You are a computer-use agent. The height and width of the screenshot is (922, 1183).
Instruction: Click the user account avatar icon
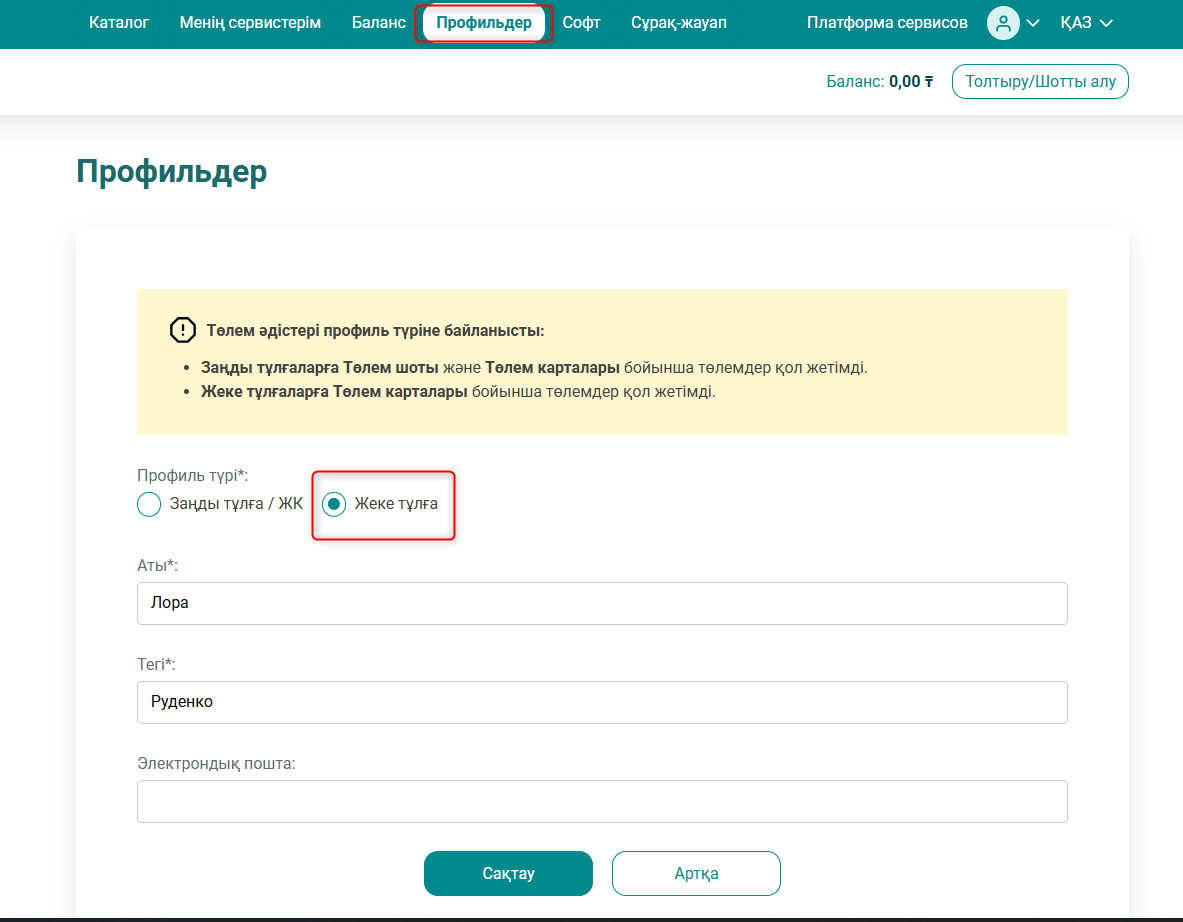click(1002, 23)
